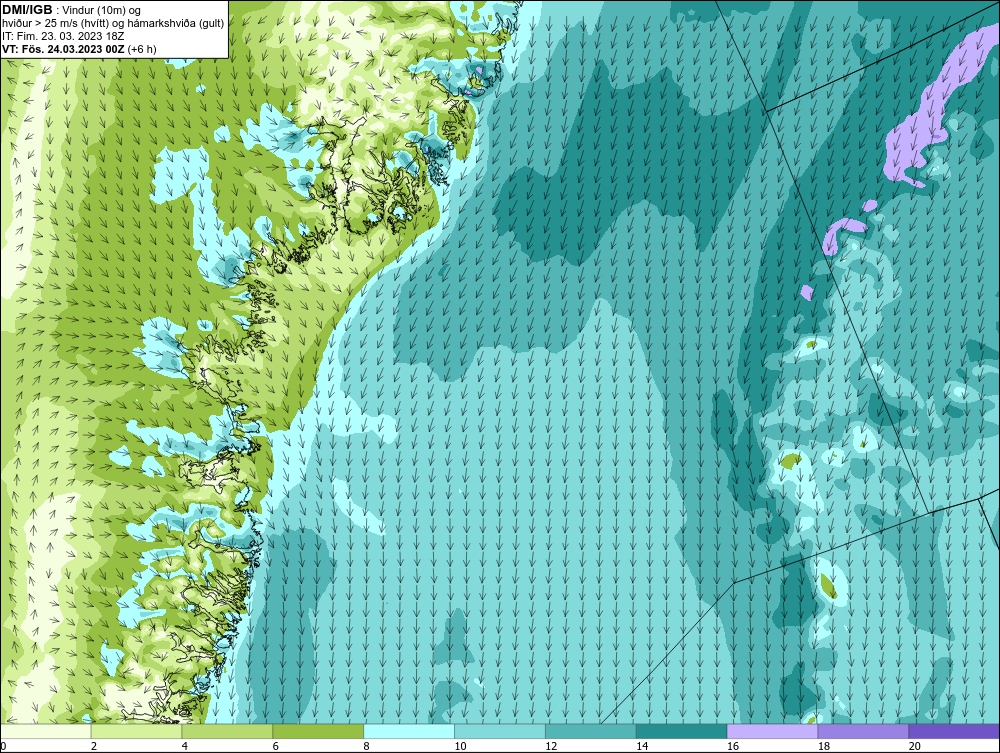The height and width of the screenshot is (753, 1000).
Task: Click the legend tick label '4'
Action: (184, 746)
